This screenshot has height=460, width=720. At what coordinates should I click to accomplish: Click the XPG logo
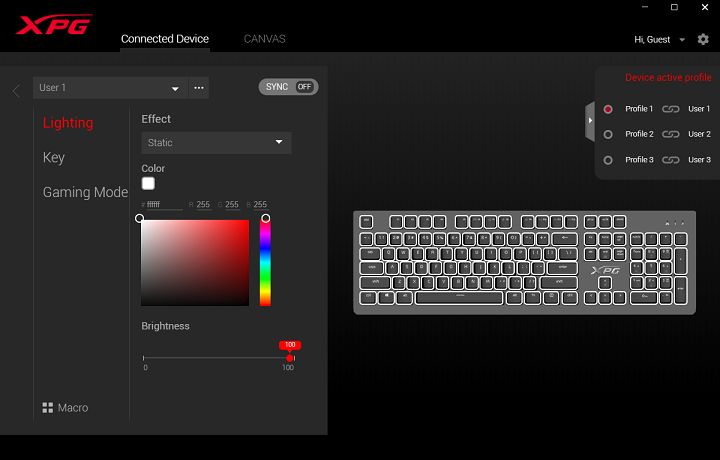54,25
